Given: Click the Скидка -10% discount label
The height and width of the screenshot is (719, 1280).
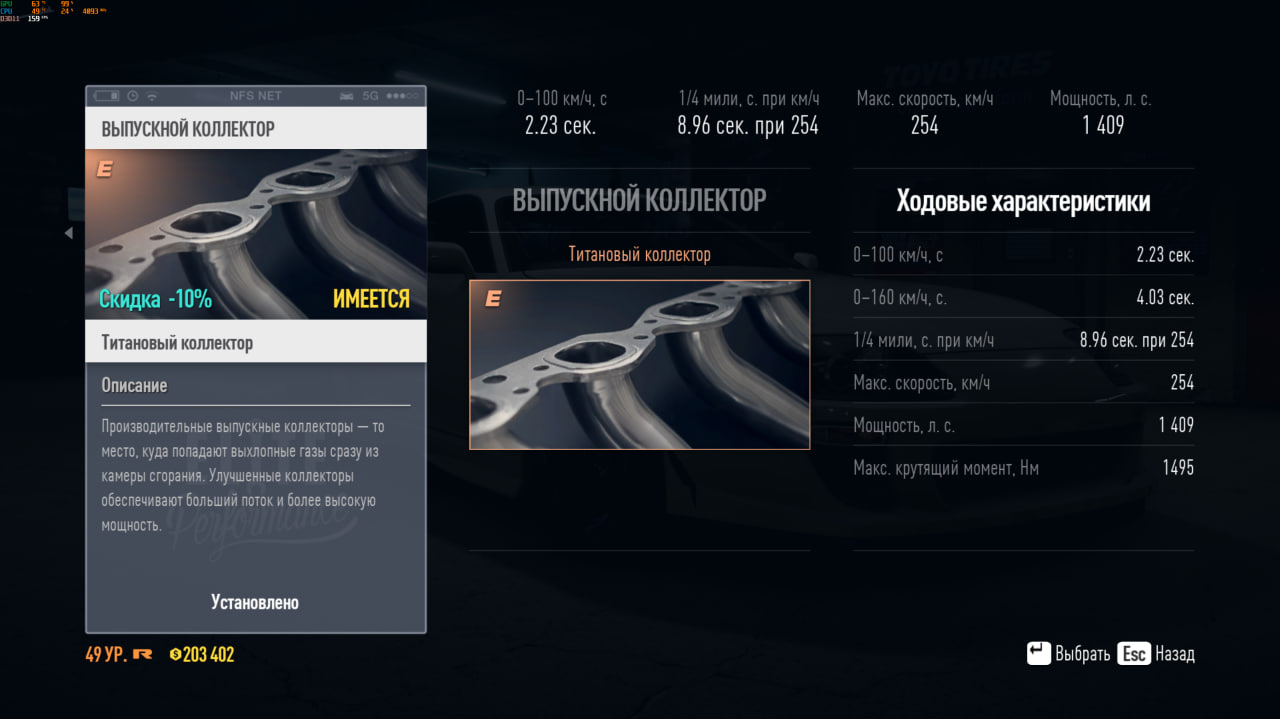Looking at the screenshot, I should (156, 299).
